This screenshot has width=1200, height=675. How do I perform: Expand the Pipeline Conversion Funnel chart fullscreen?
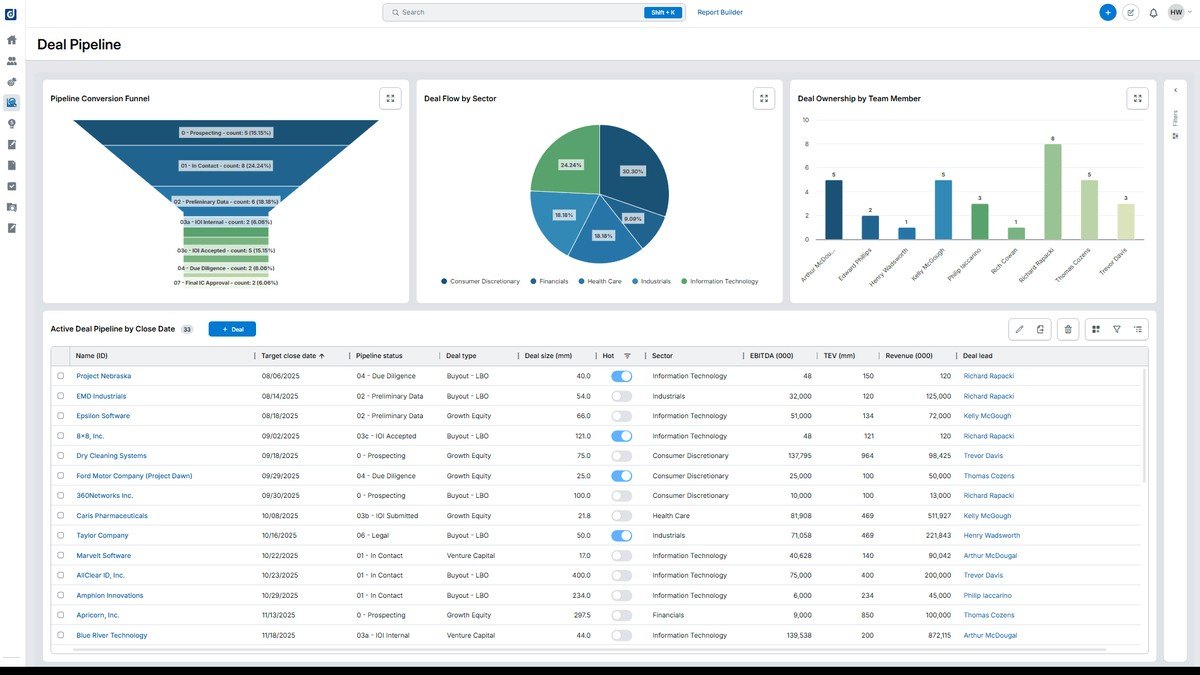(x=391, y=98)
